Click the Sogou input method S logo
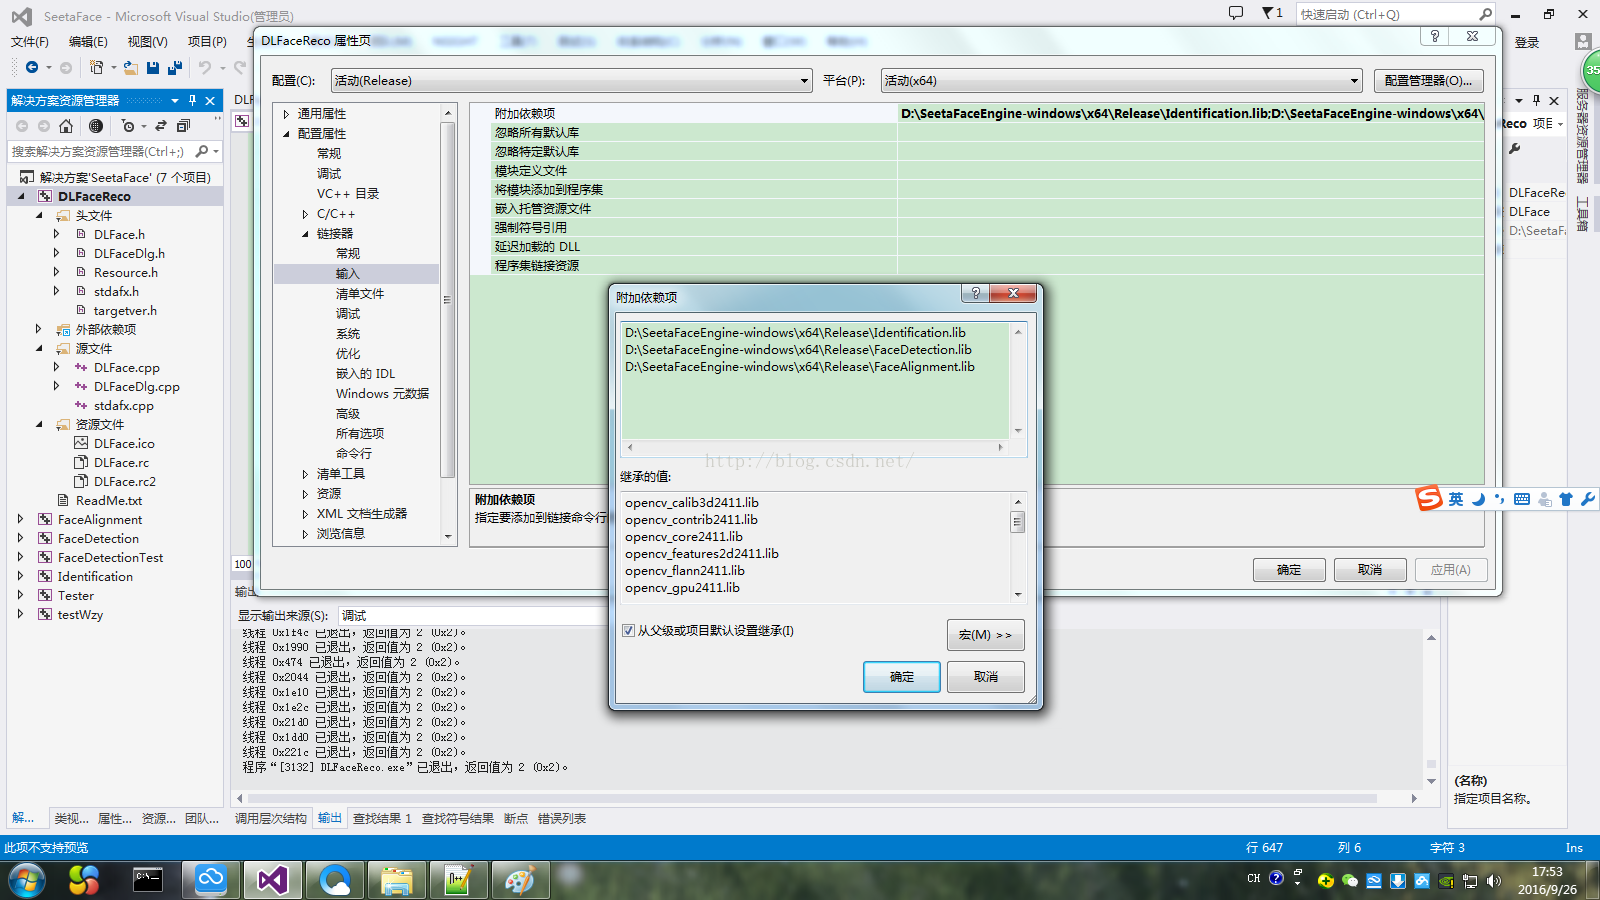 (1429, 498)
